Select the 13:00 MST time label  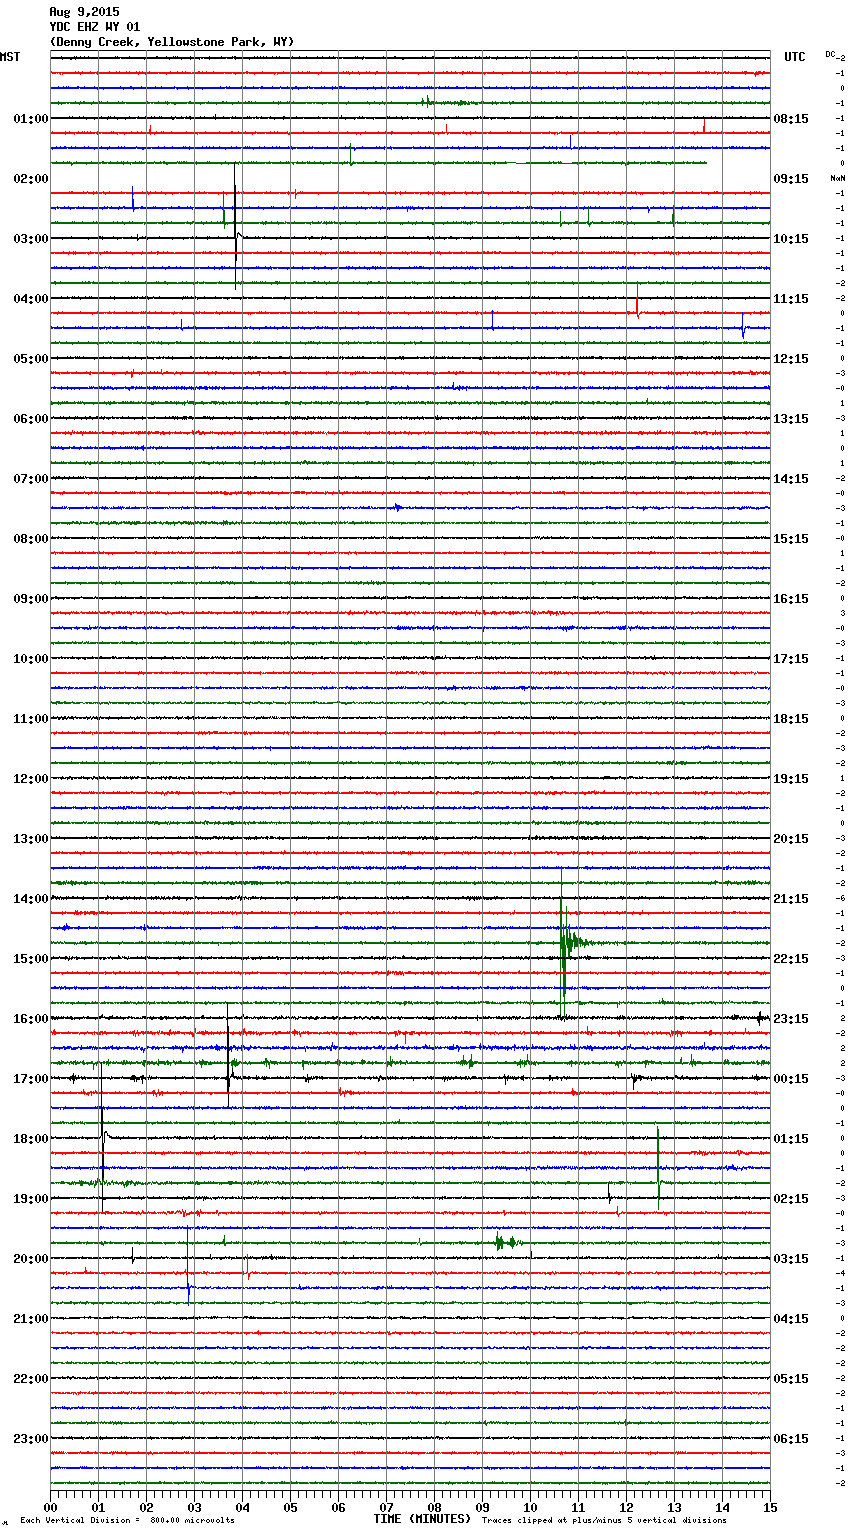[x=31, y=839]
